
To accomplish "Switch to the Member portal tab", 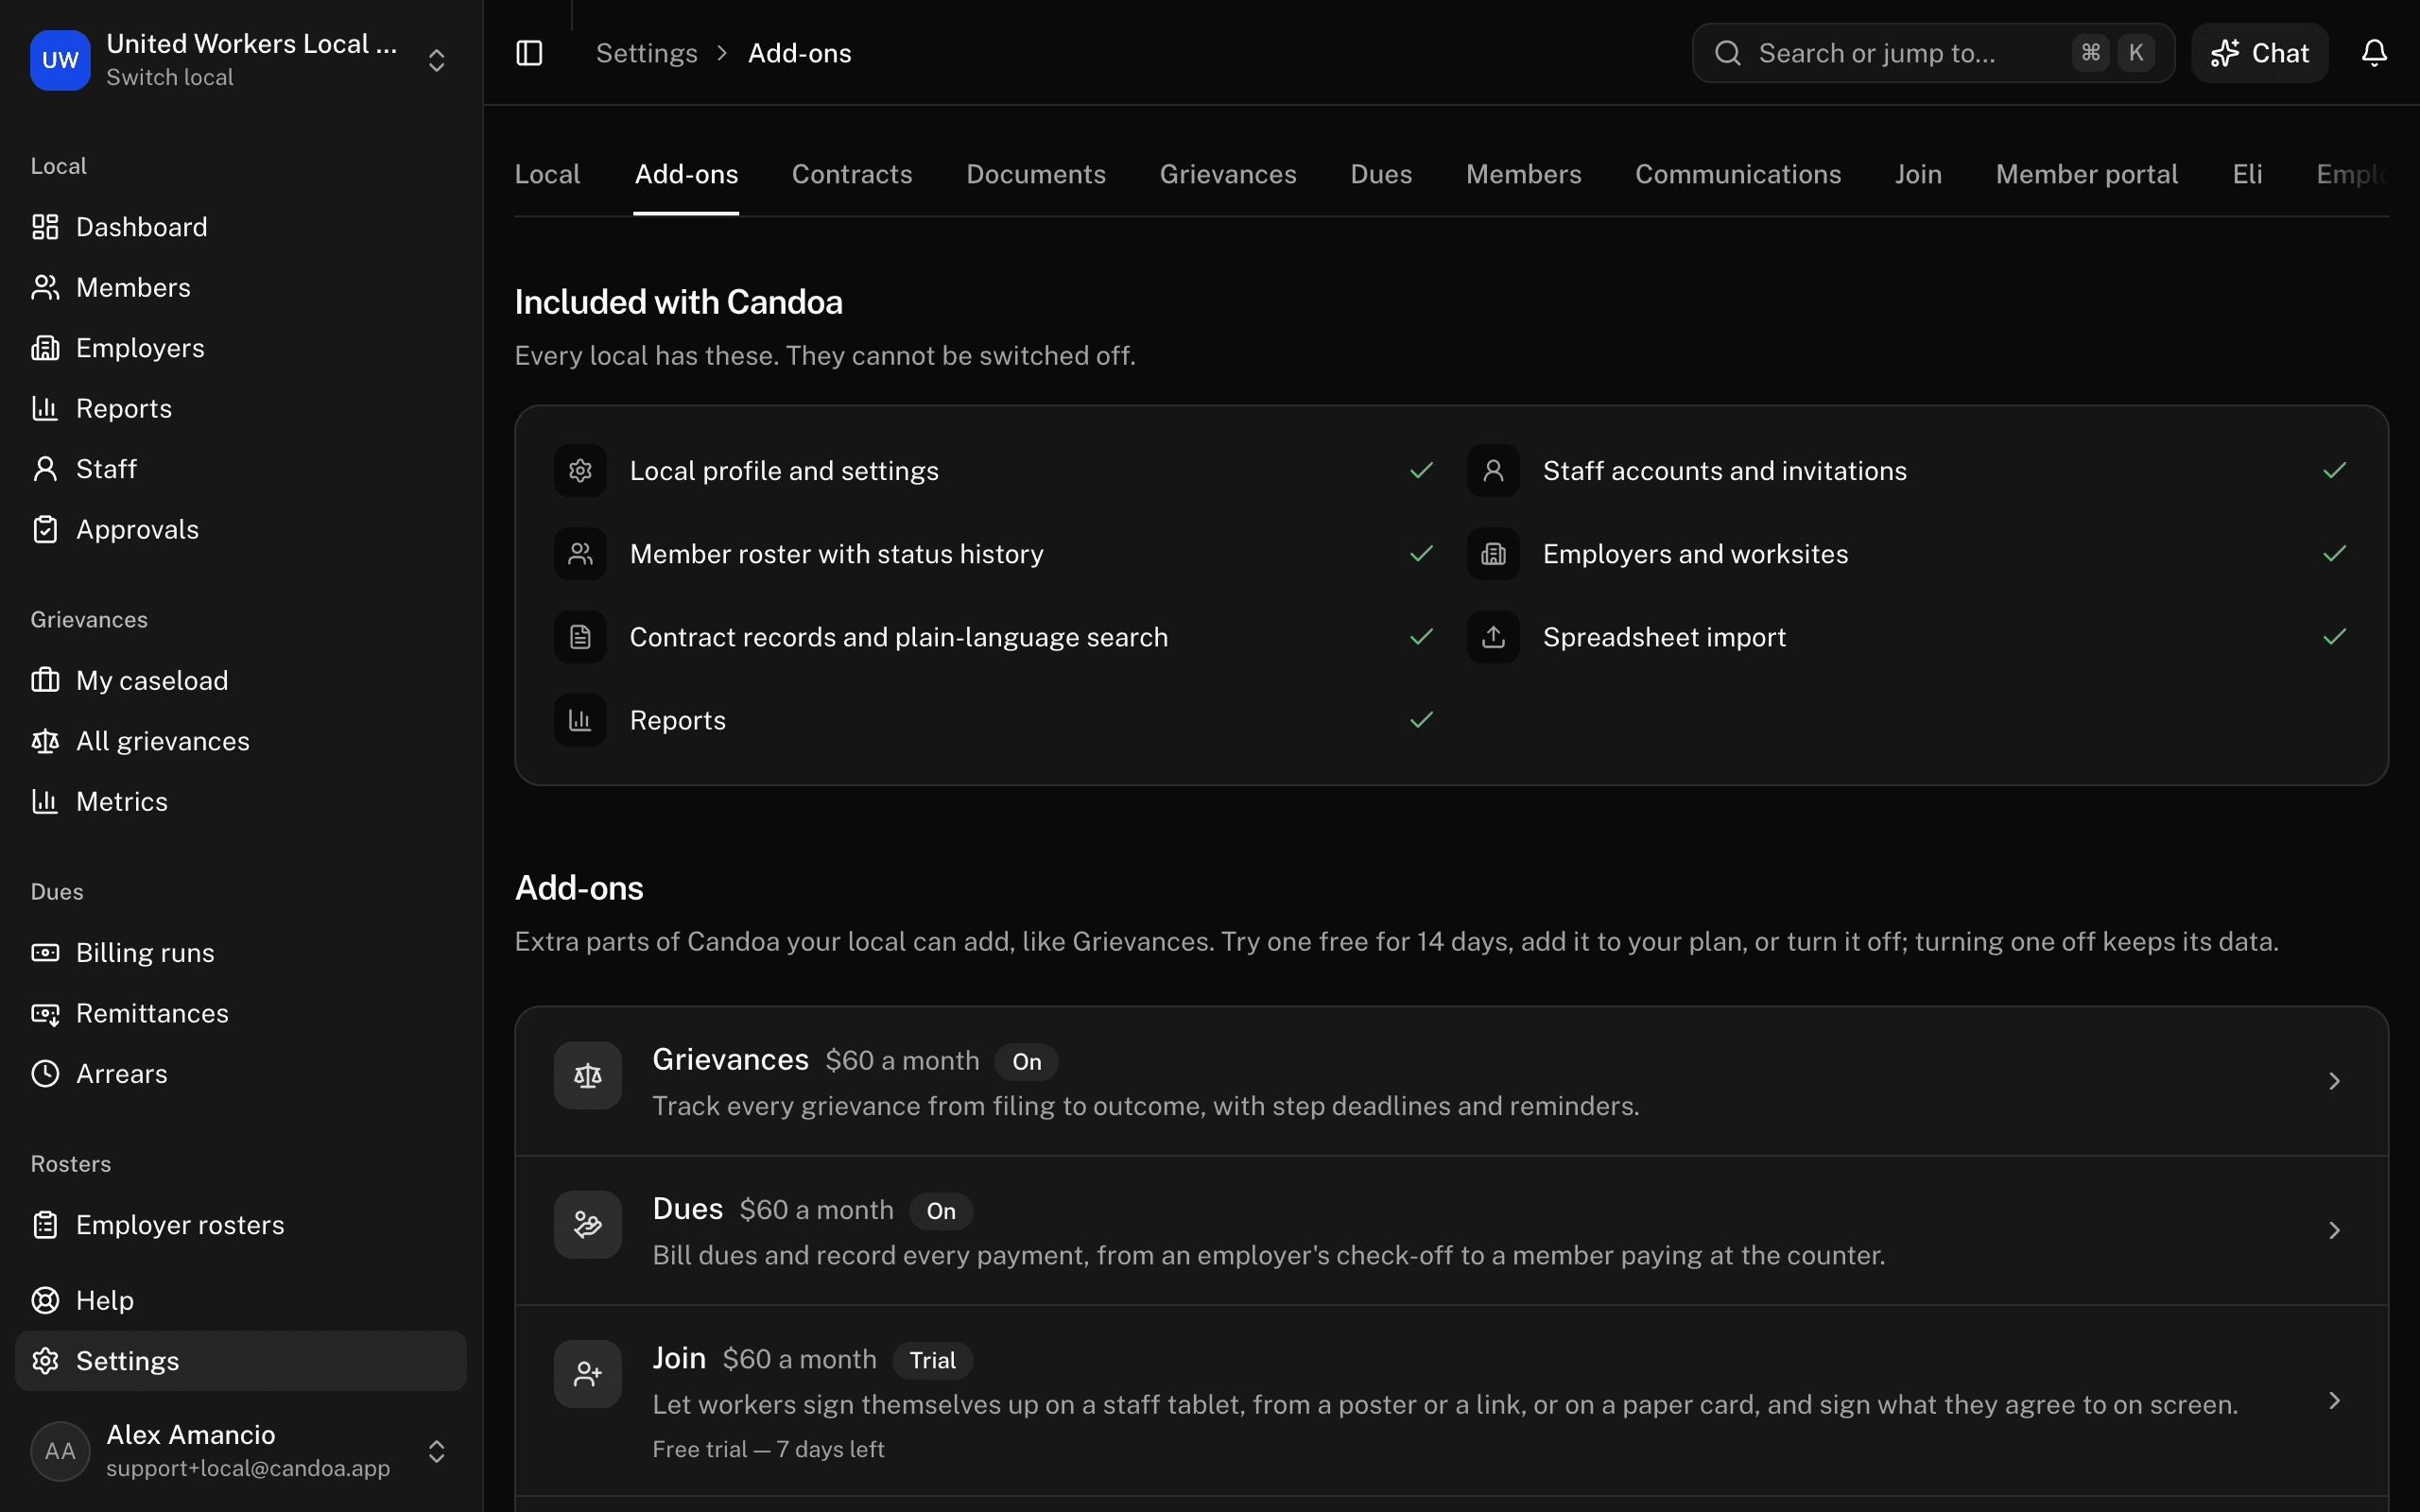I will point(2087,174).
